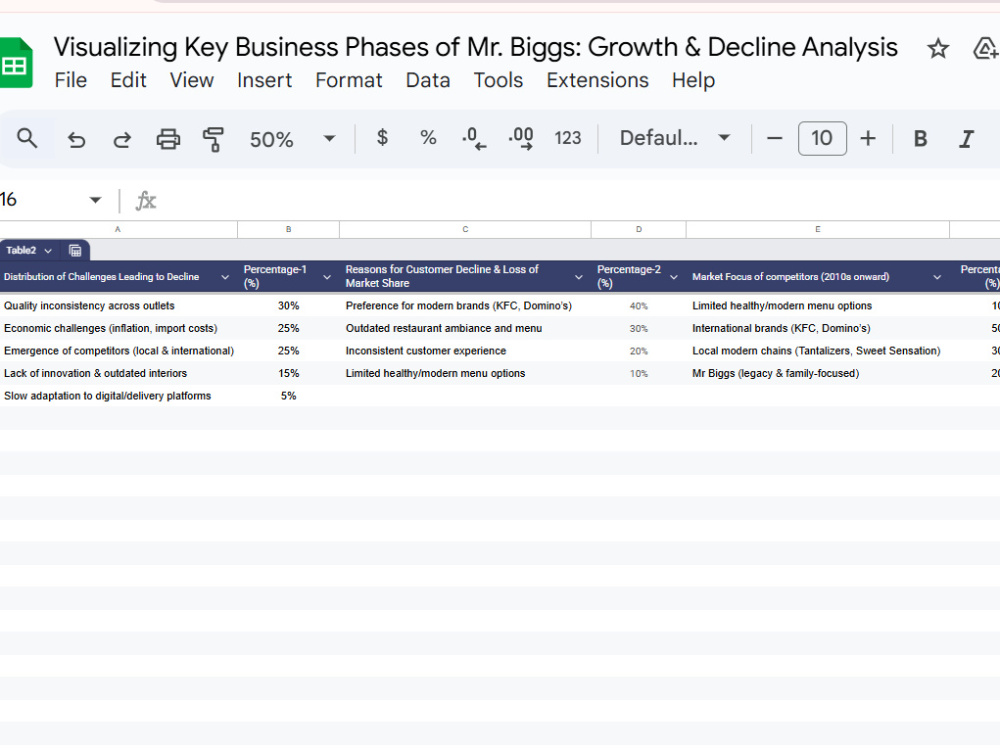Viewport: 1000px width, 750px height.
Task: Click the search menus magnifier icon
Action: pos(27,138)
